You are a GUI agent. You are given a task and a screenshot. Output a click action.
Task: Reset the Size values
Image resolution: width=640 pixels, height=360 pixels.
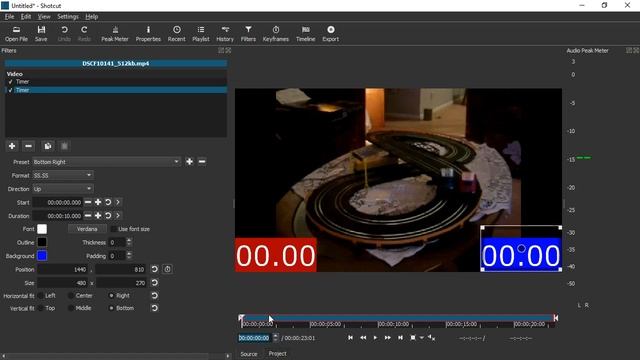154,282
